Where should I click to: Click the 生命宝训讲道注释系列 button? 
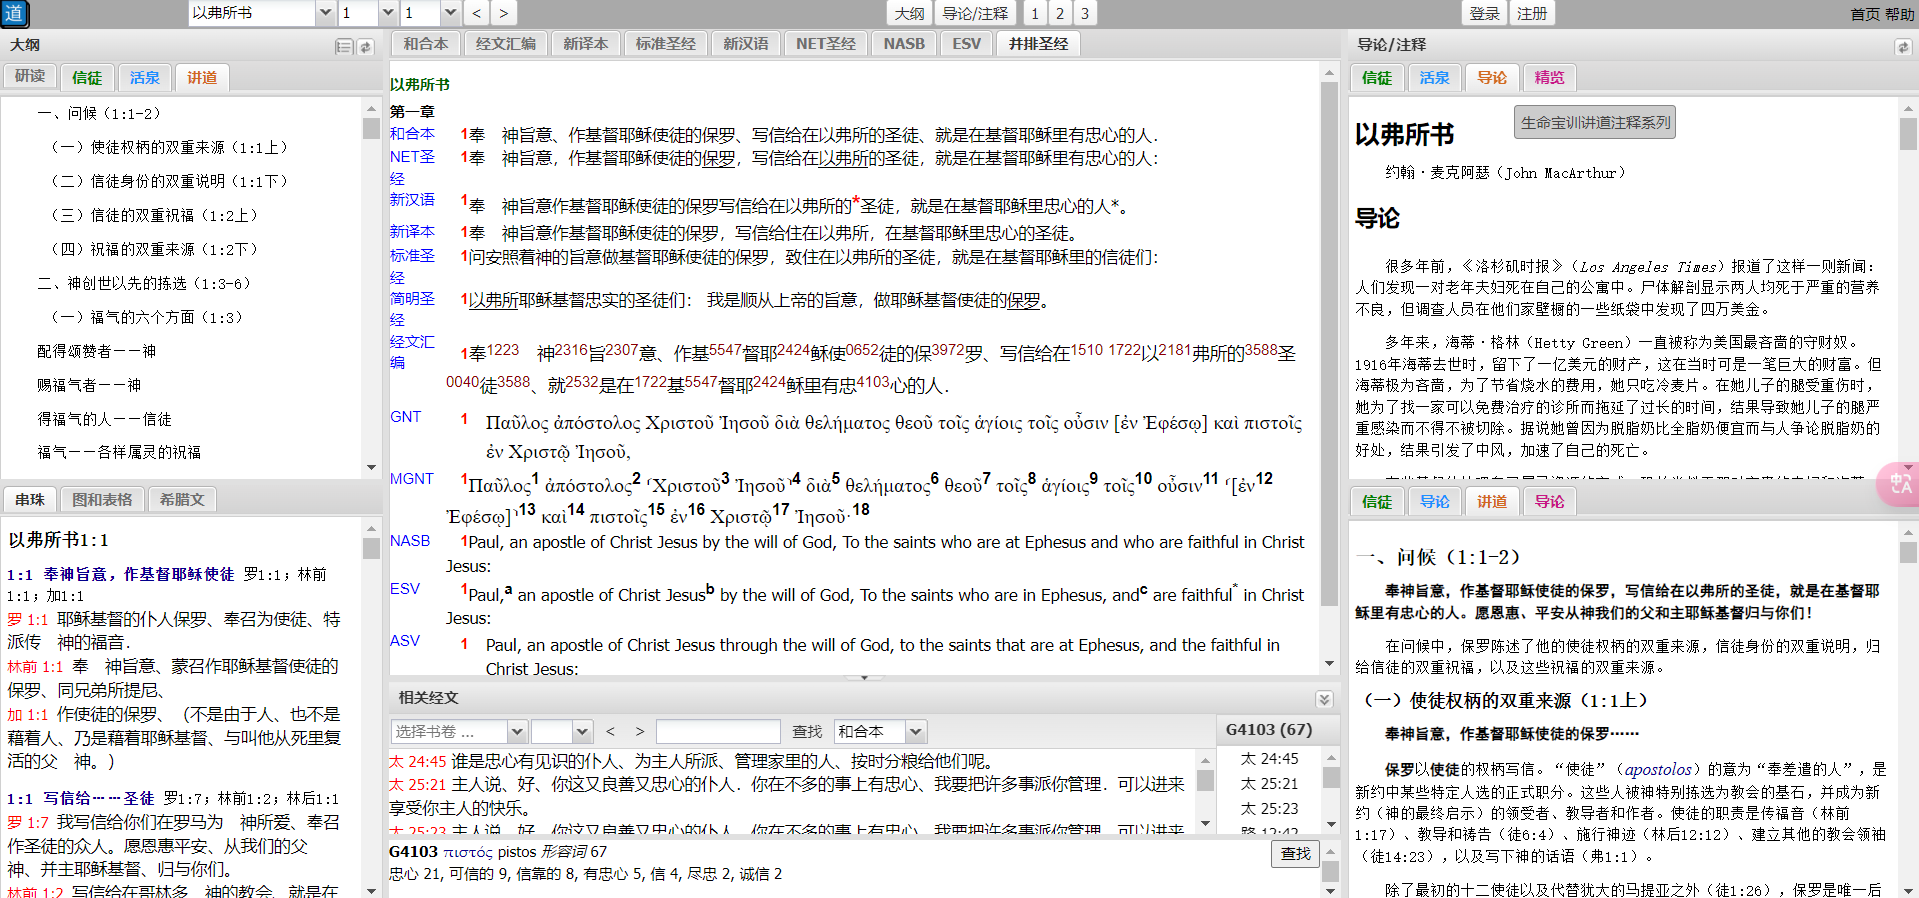pos(1595,122)
